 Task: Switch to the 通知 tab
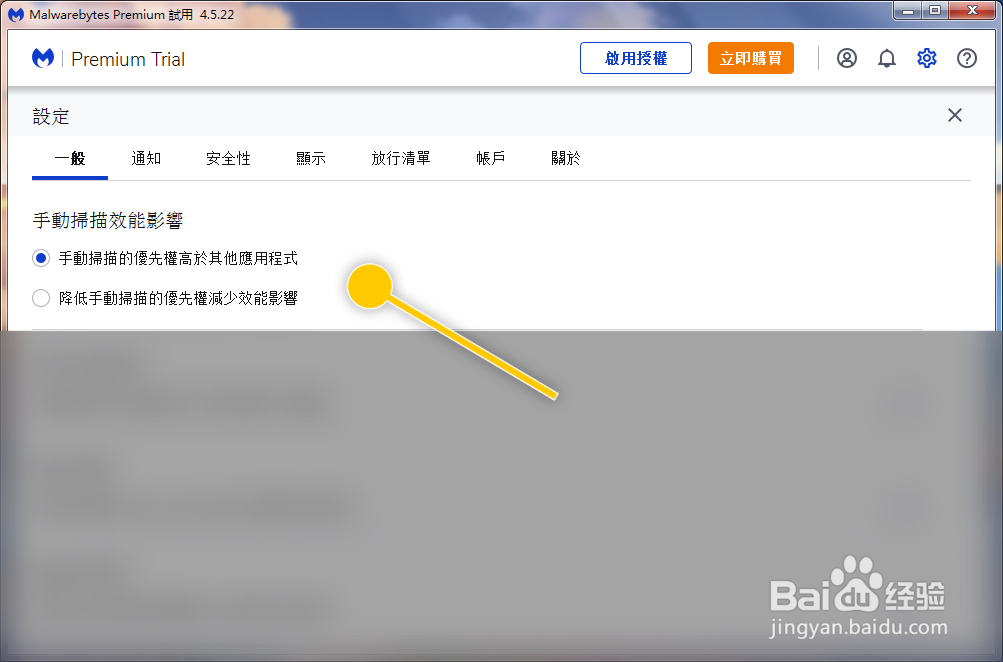click(146, 159)
